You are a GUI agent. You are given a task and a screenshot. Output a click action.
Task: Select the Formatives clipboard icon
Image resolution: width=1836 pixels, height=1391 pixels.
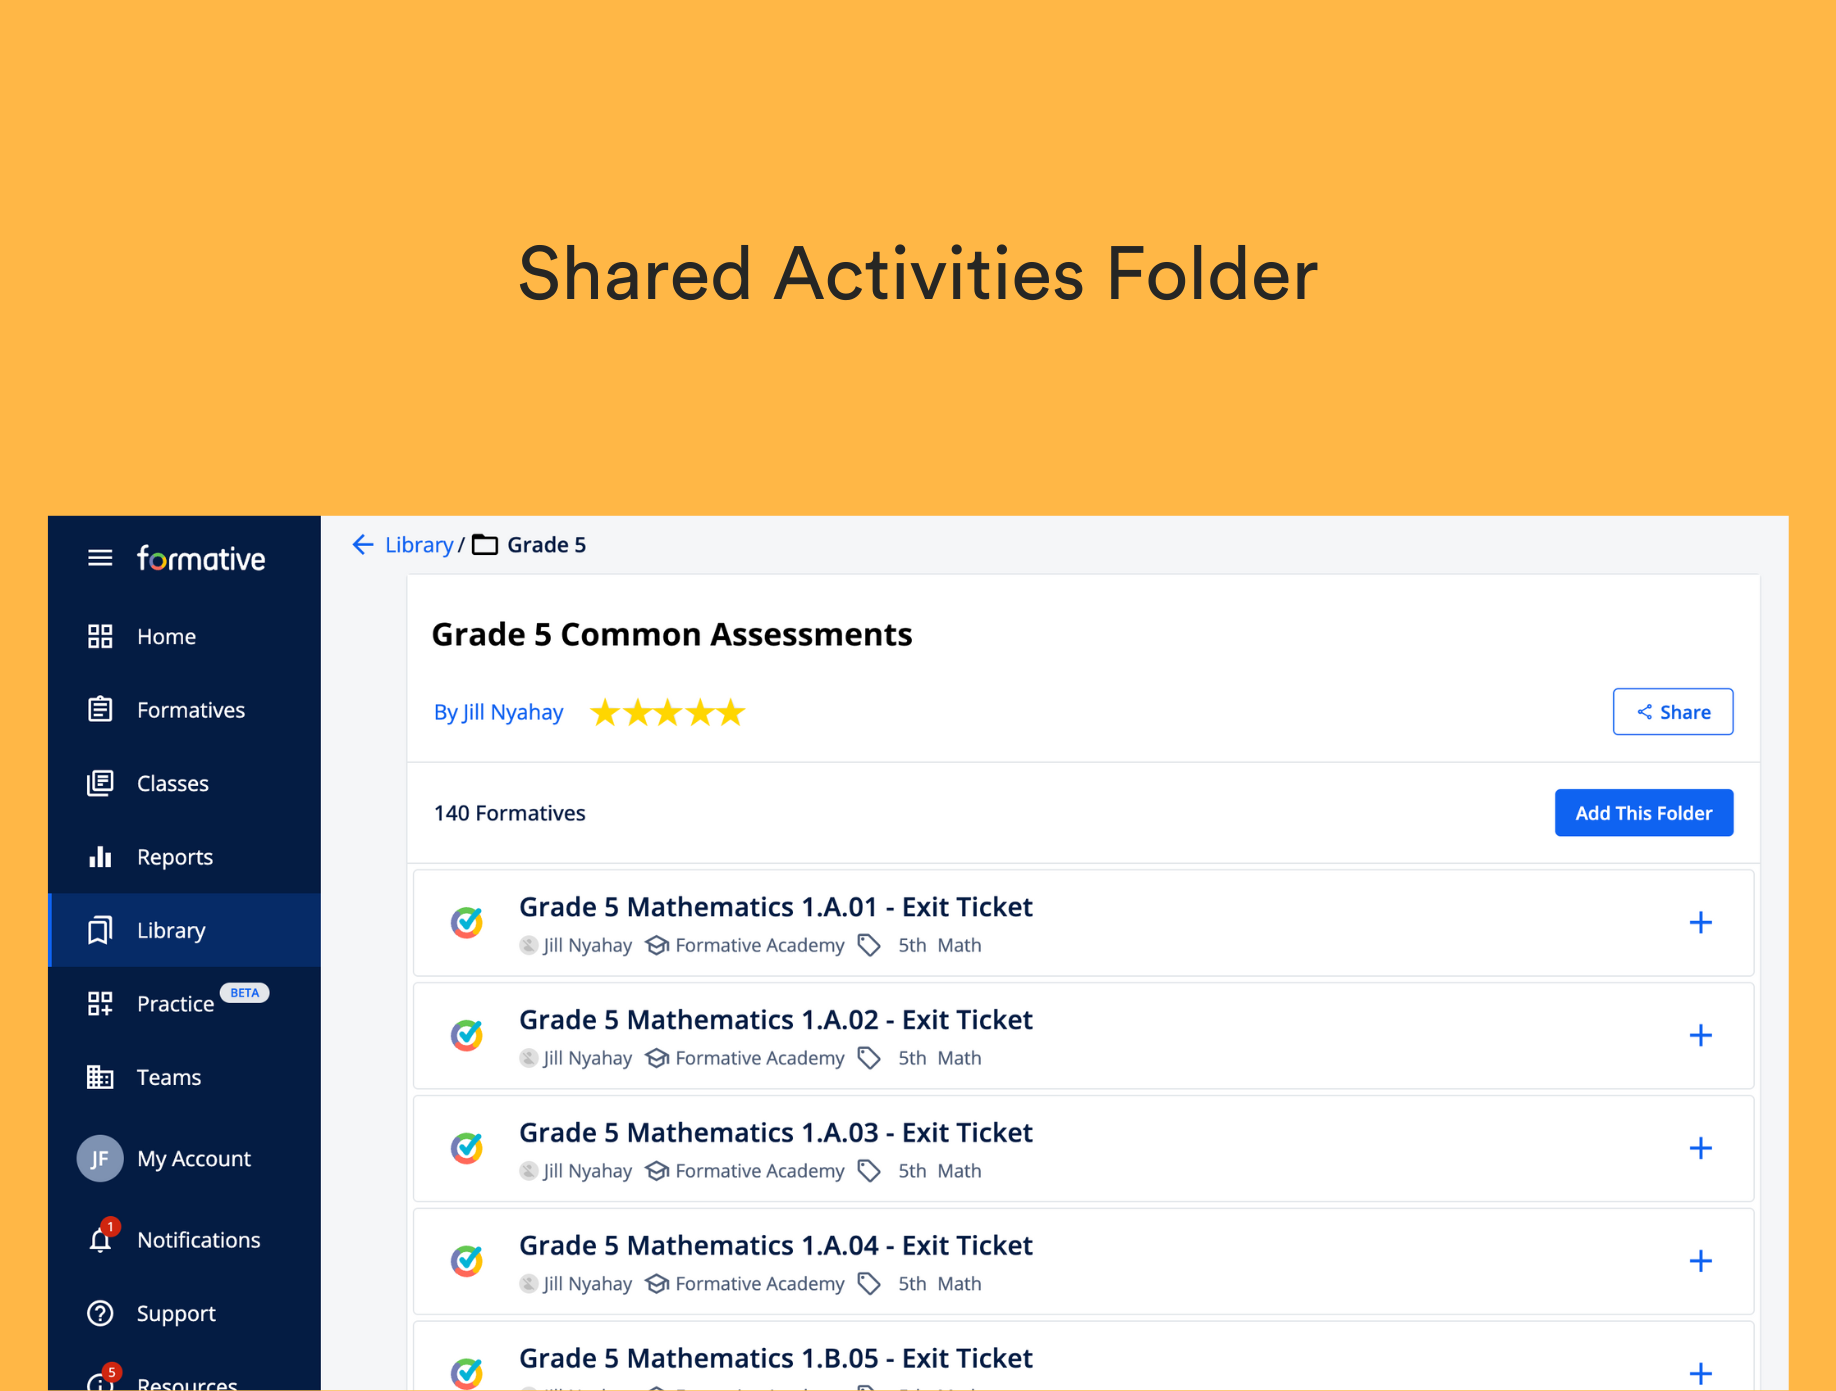[x=100, y=709]
